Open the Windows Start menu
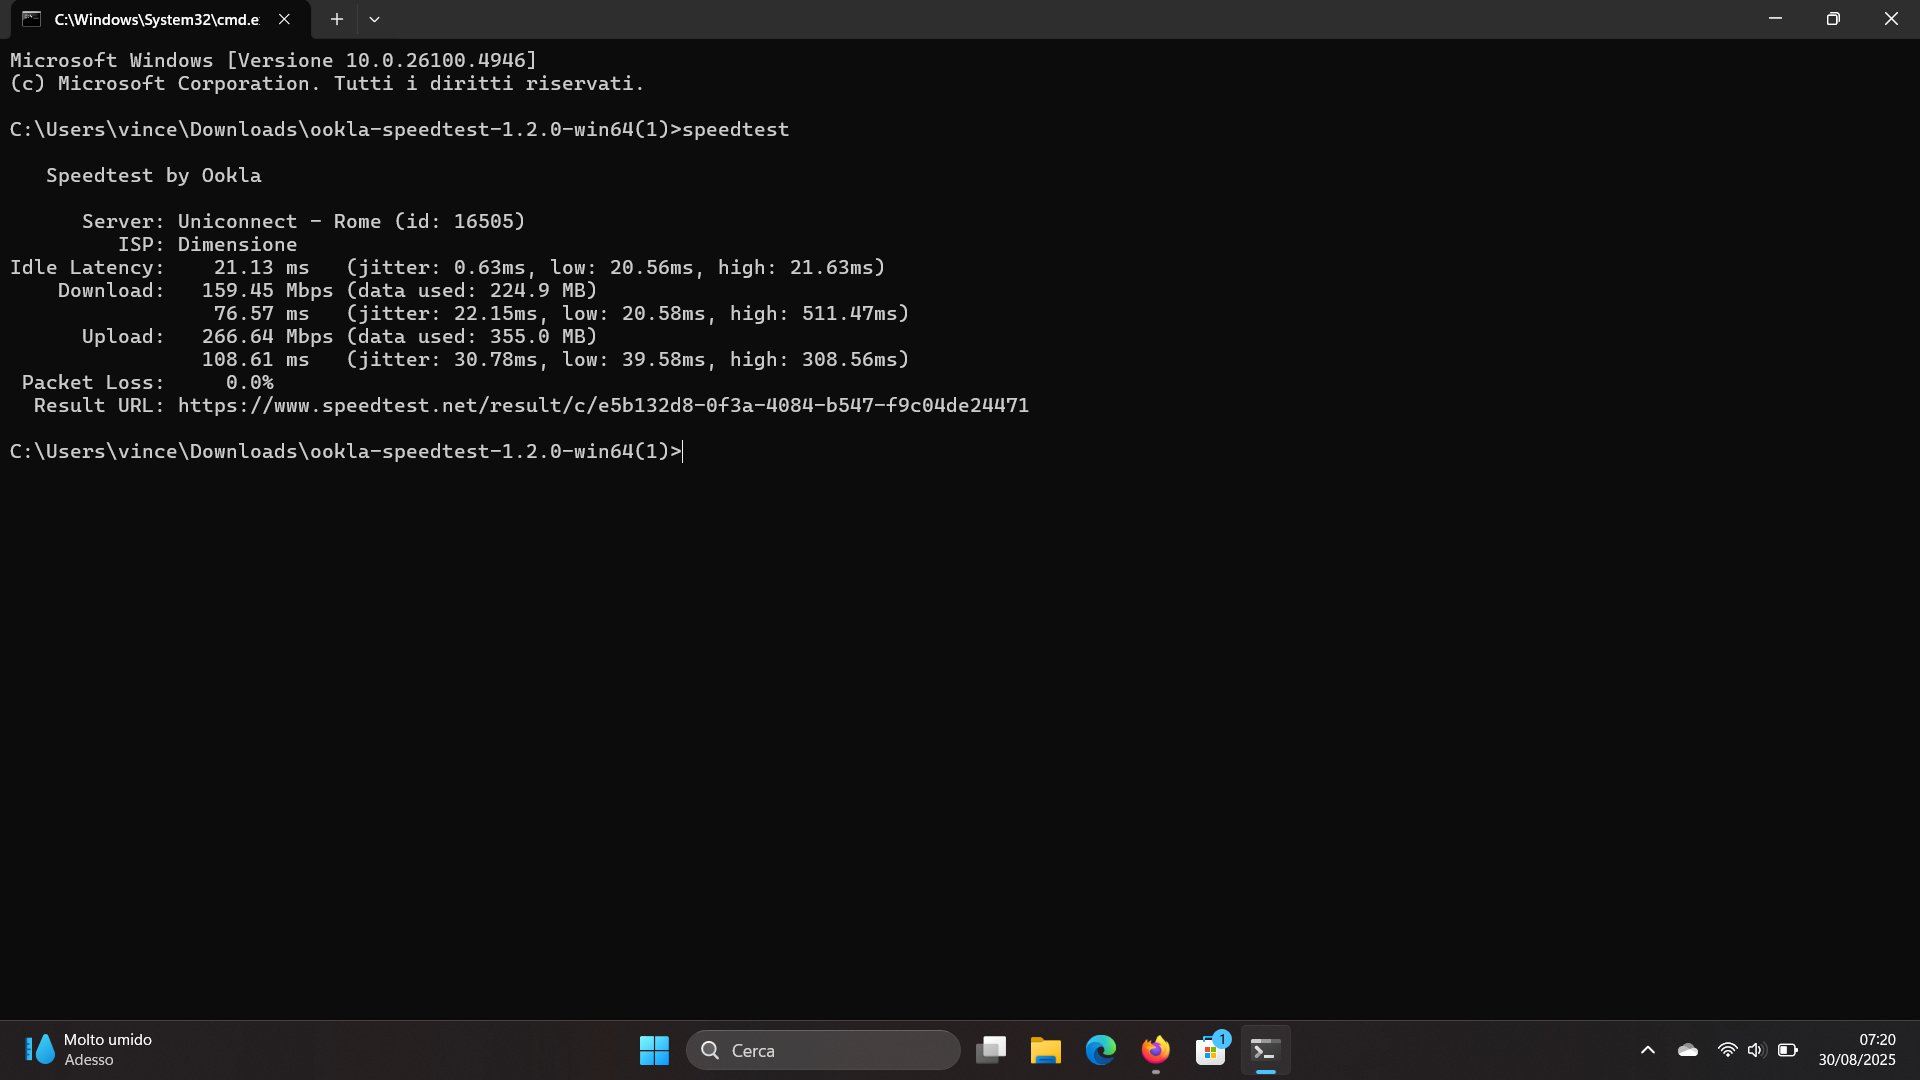The height and width of the screenshot is (1080, 1920). coord(654,1050)
